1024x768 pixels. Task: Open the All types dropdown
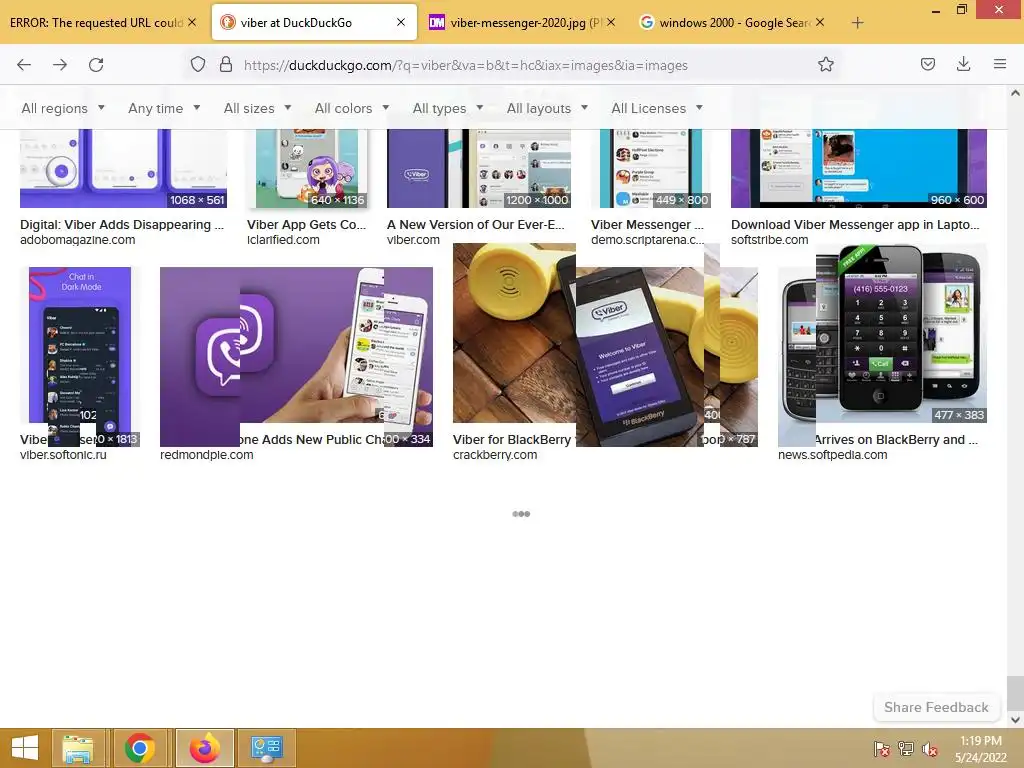coord(448,108)
